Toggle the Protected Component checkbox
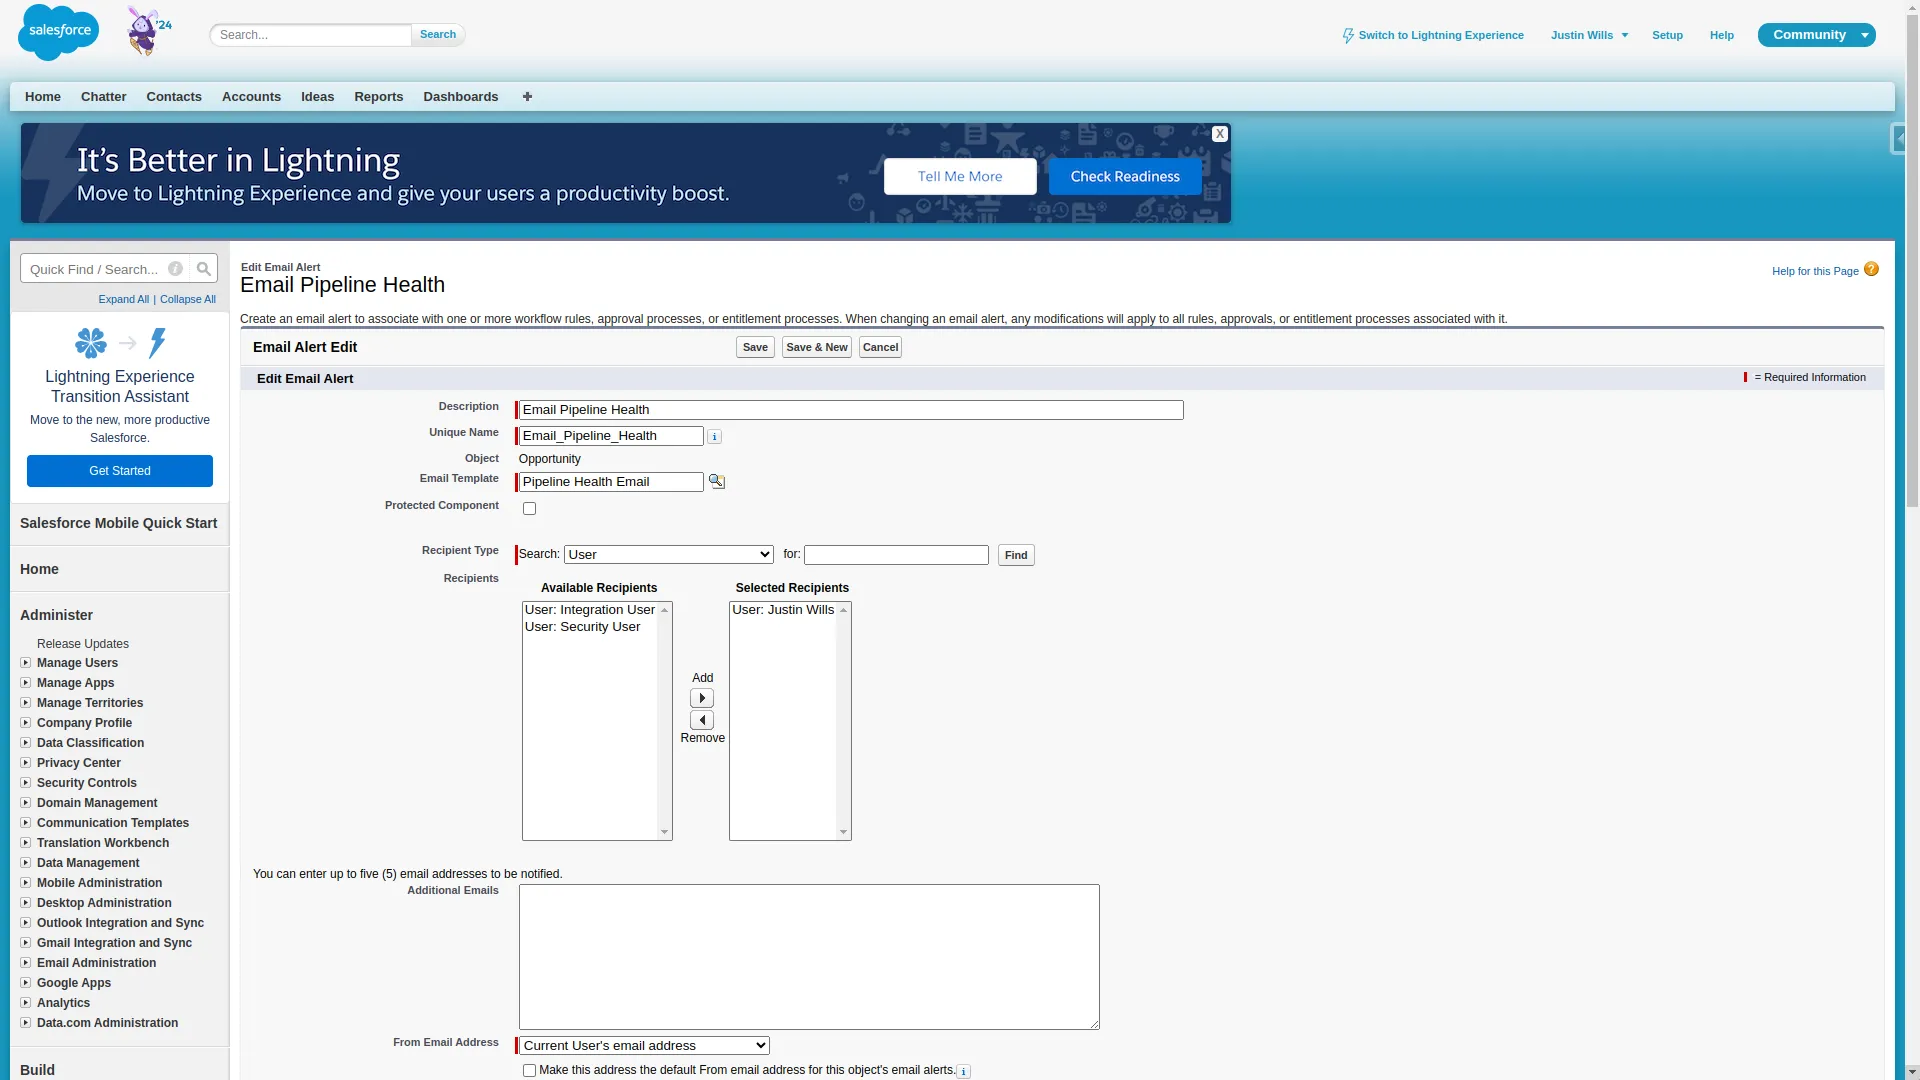 530,509
